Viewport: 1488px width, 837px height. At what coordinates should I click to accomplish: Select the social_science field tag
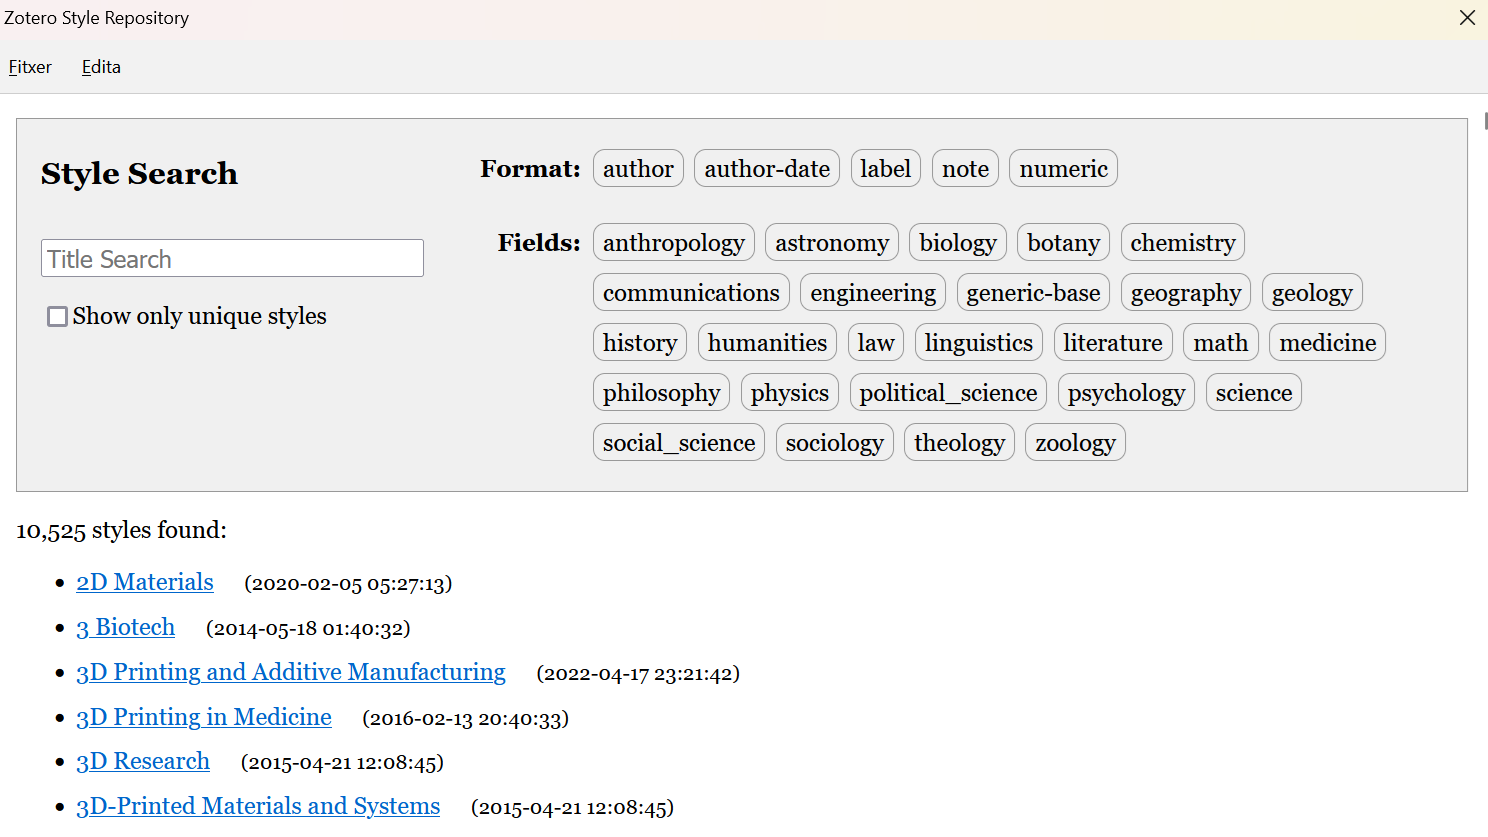click(679, 443)
